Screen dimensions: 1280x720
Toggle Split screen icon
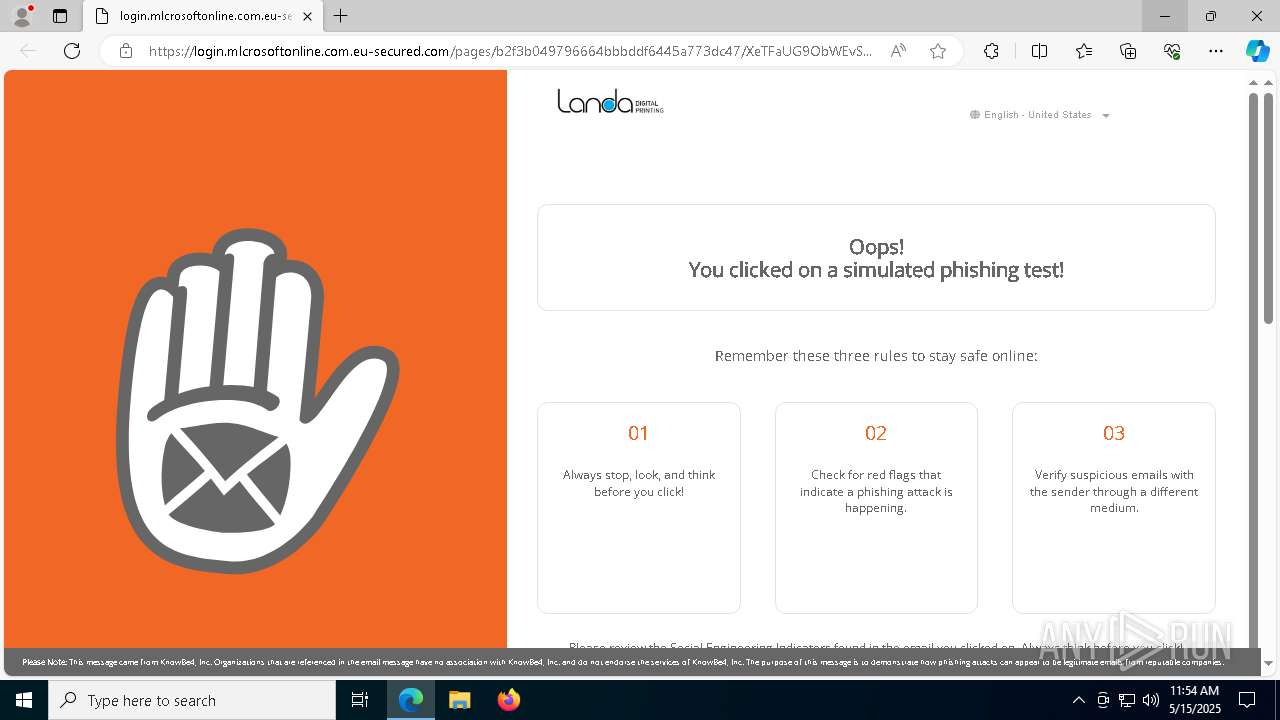[x=1039, y=51]
